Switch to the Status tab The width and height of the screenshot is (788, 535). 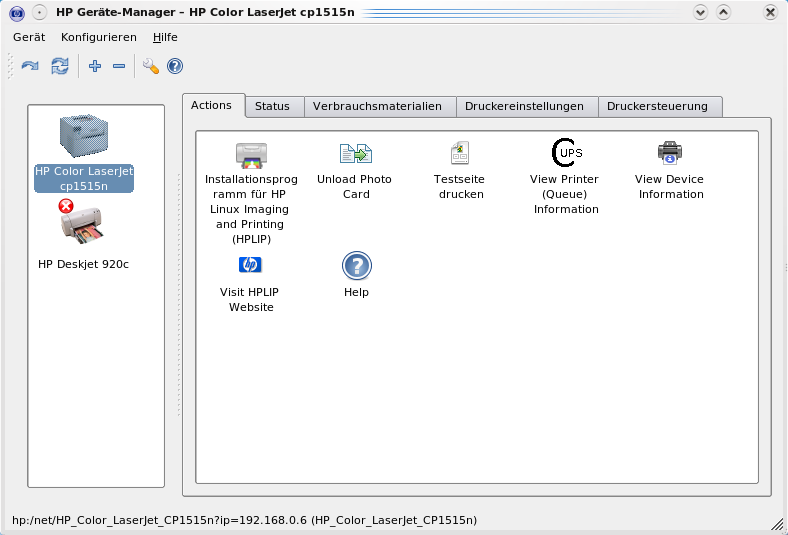(x=272, y=106)
